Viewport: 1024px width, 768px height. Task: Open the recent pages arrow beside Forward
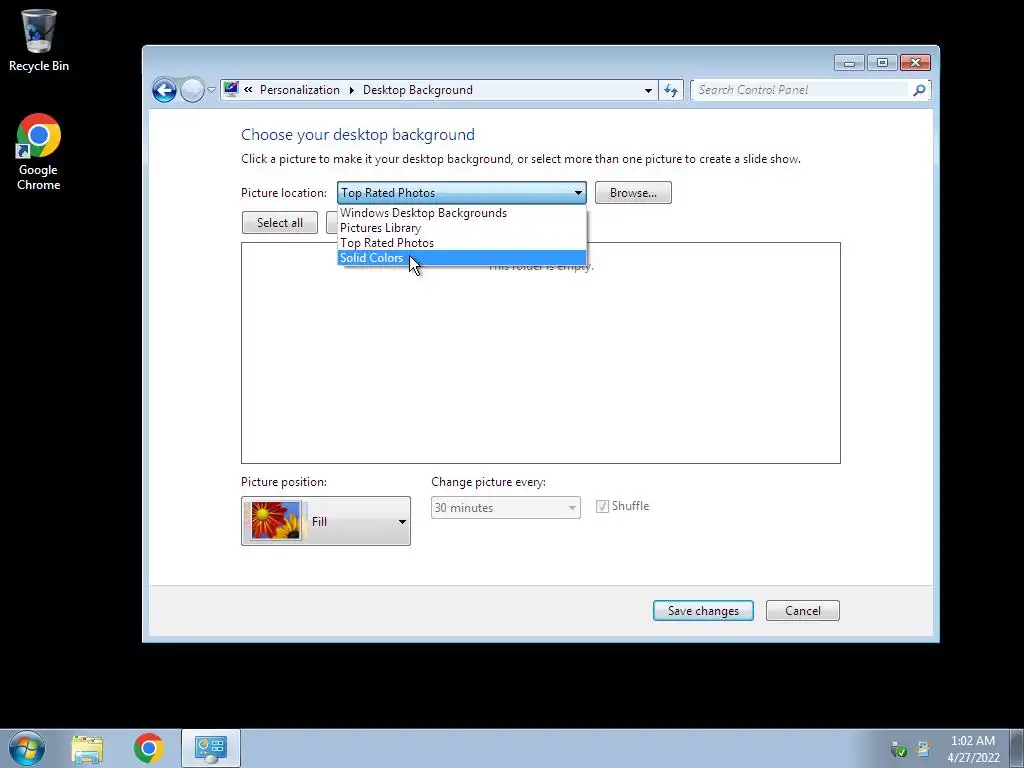point(211,90)
